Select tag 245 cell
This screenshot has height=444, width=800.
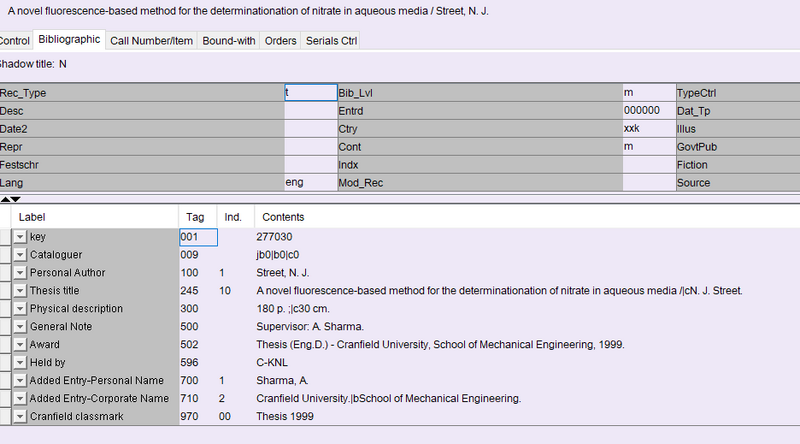pyautogui.click(x=198, y=291)
